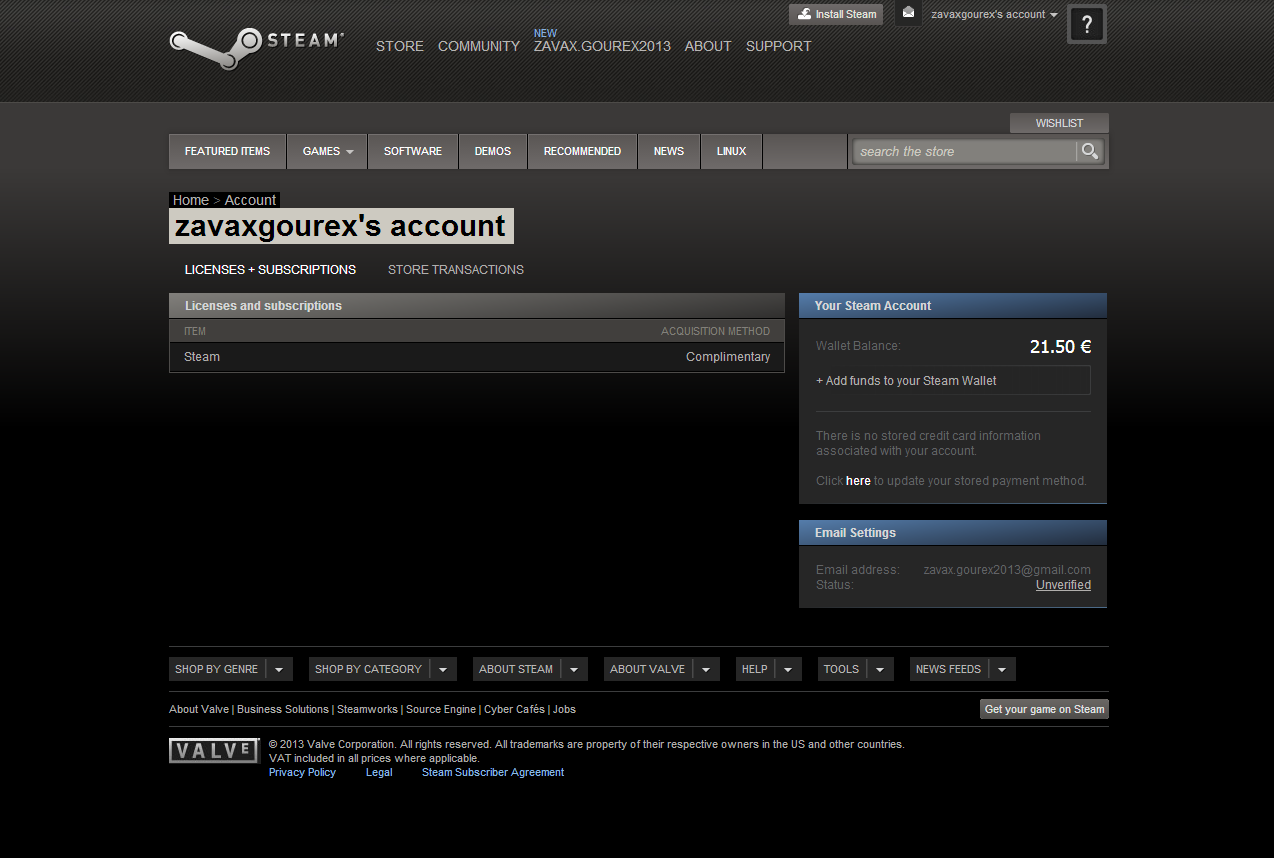Open zavaxgourex's account dropdown
Viewport: 1274px width, 858px height.
(994, 14)
